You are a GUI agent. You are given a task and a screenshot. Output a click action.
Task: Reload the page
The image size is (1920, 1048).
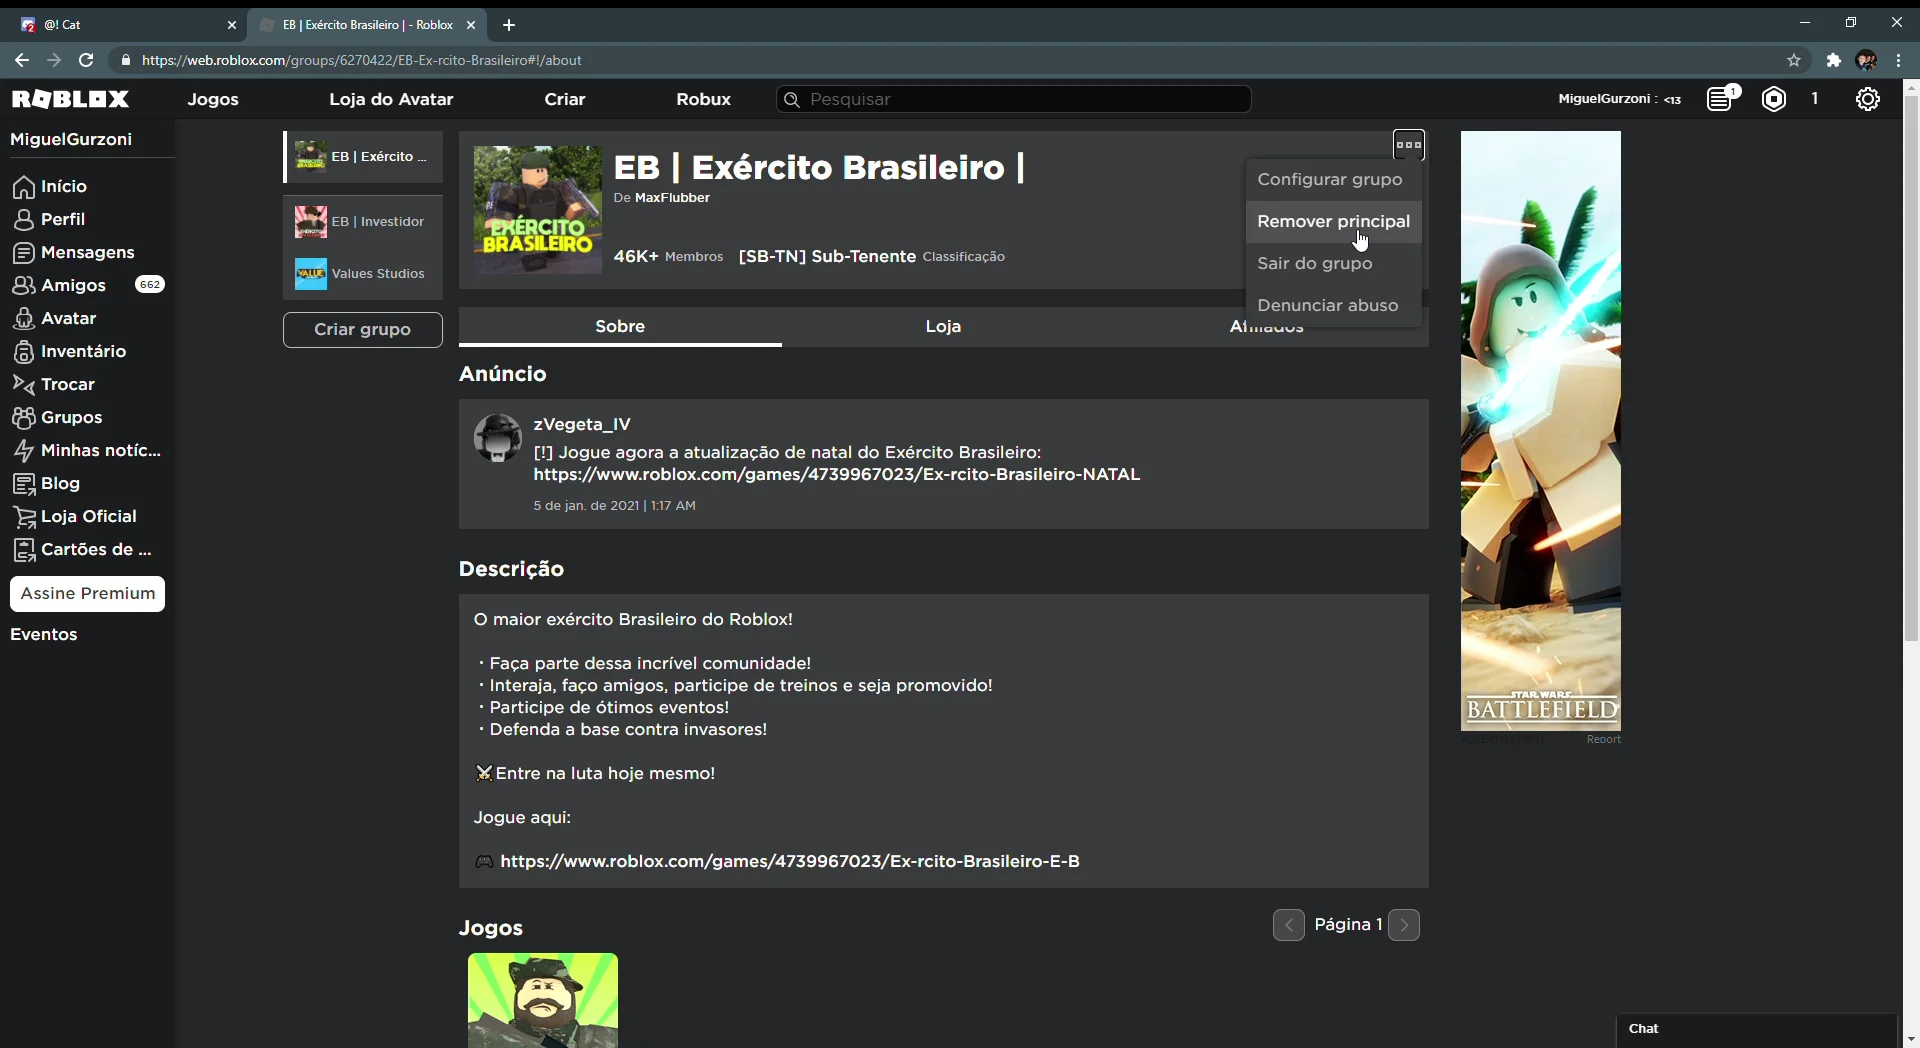(x=86, y=60)
